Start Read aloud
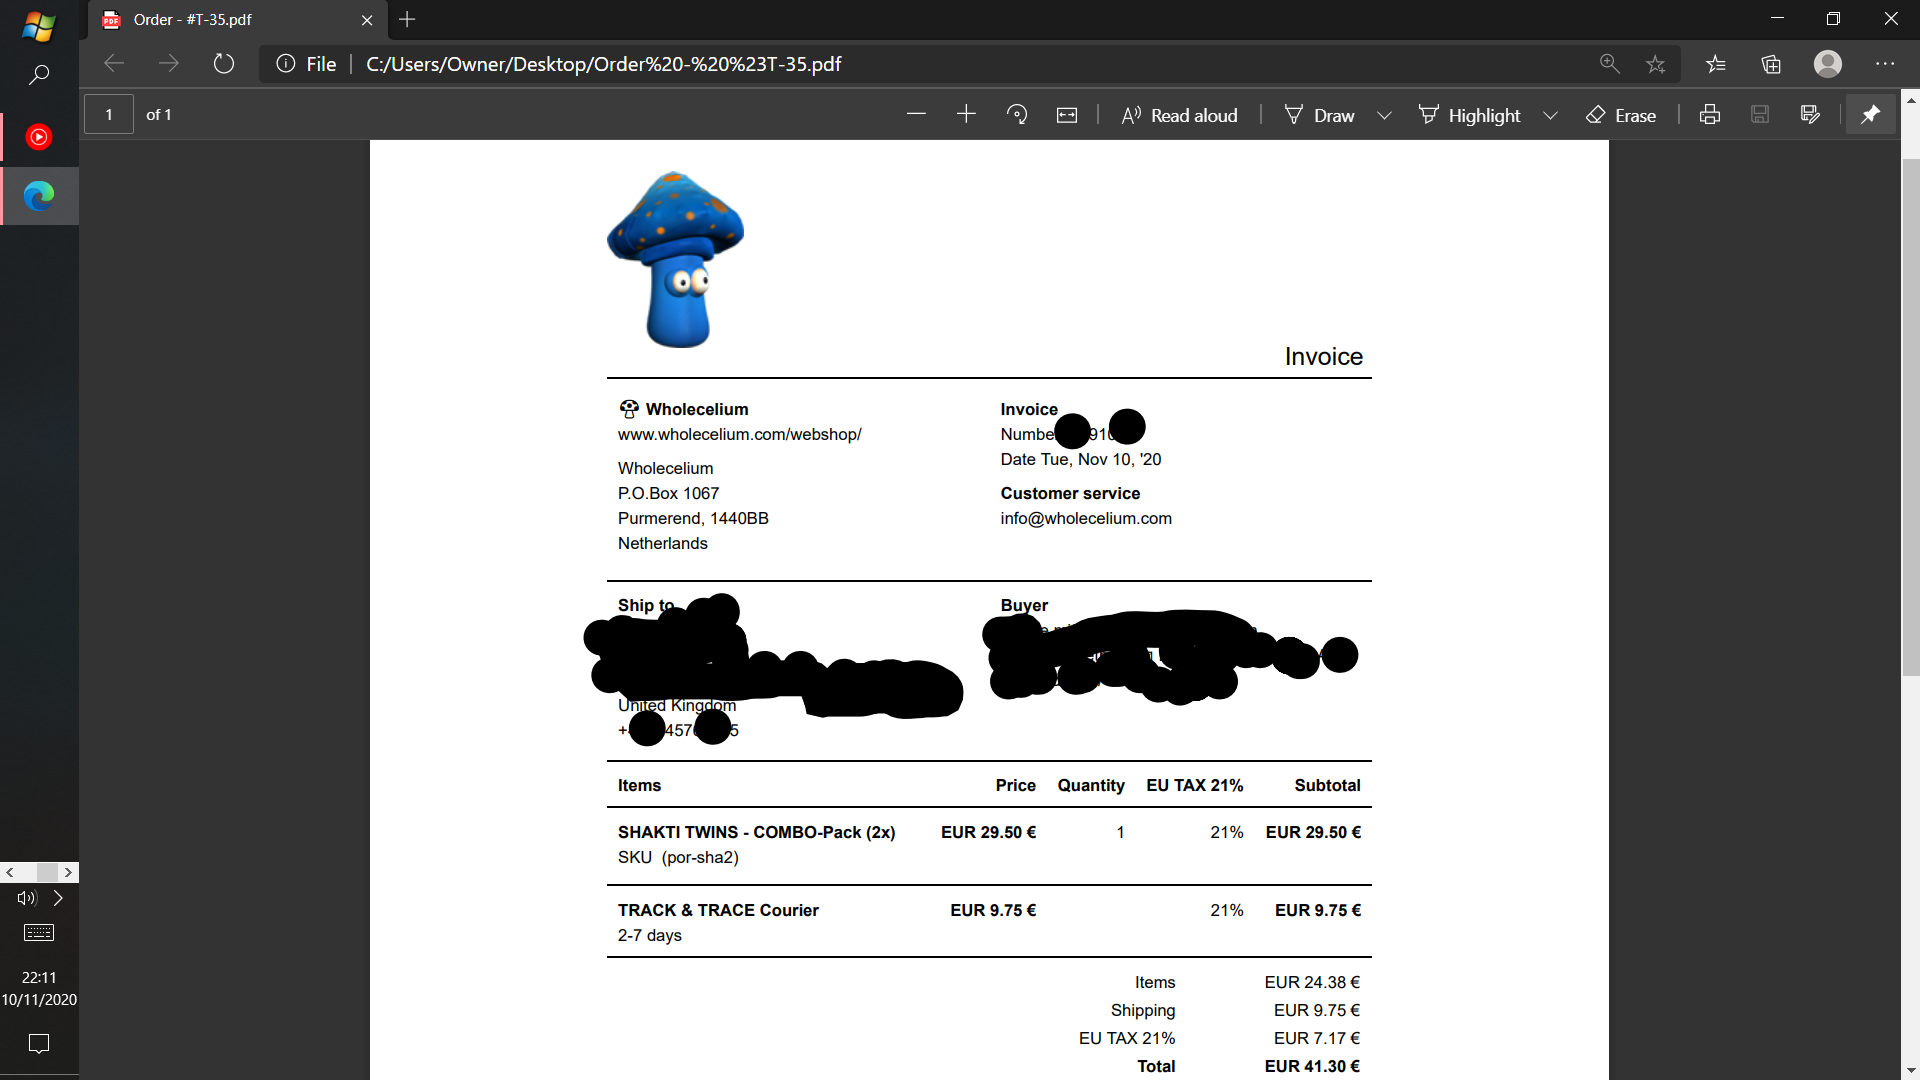This screenshot has width=1920, height=1080. click(x=1180, y=115)
